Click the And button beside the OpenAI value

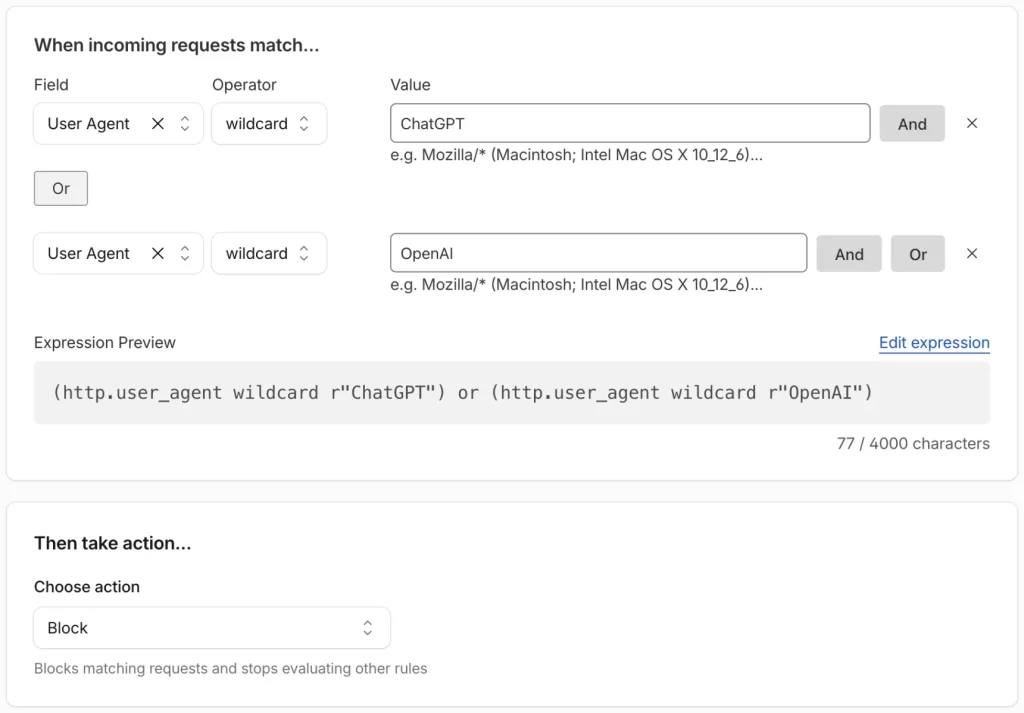pyautogui.click(x=849, y=254)
